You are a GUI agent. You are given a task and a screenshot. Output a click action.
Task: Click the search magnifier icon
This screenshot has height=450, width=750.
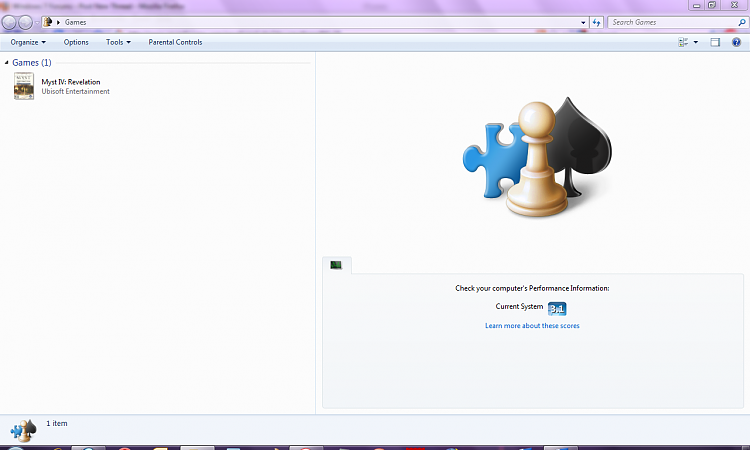point(742,22)
